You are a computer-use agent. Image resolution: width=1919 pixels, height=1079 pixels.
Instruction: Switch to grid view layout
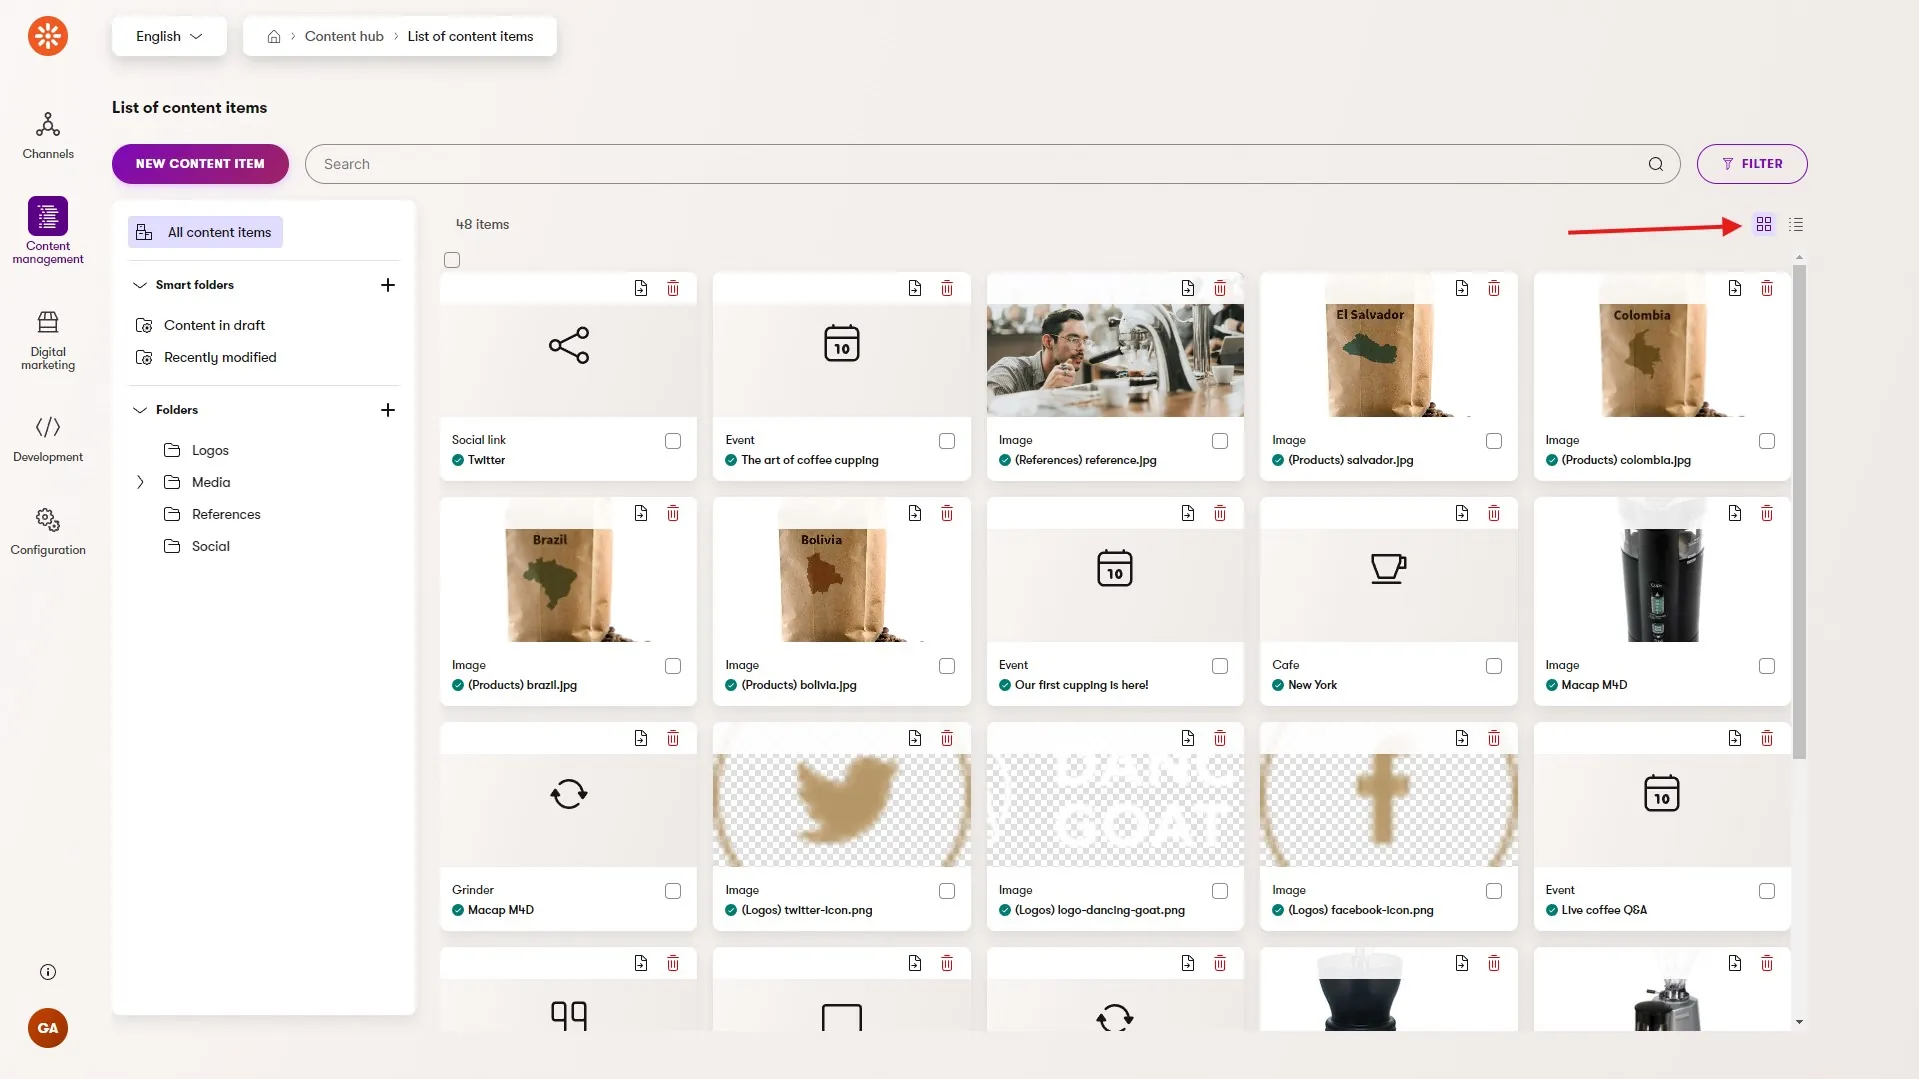(x=1764, y=225)
